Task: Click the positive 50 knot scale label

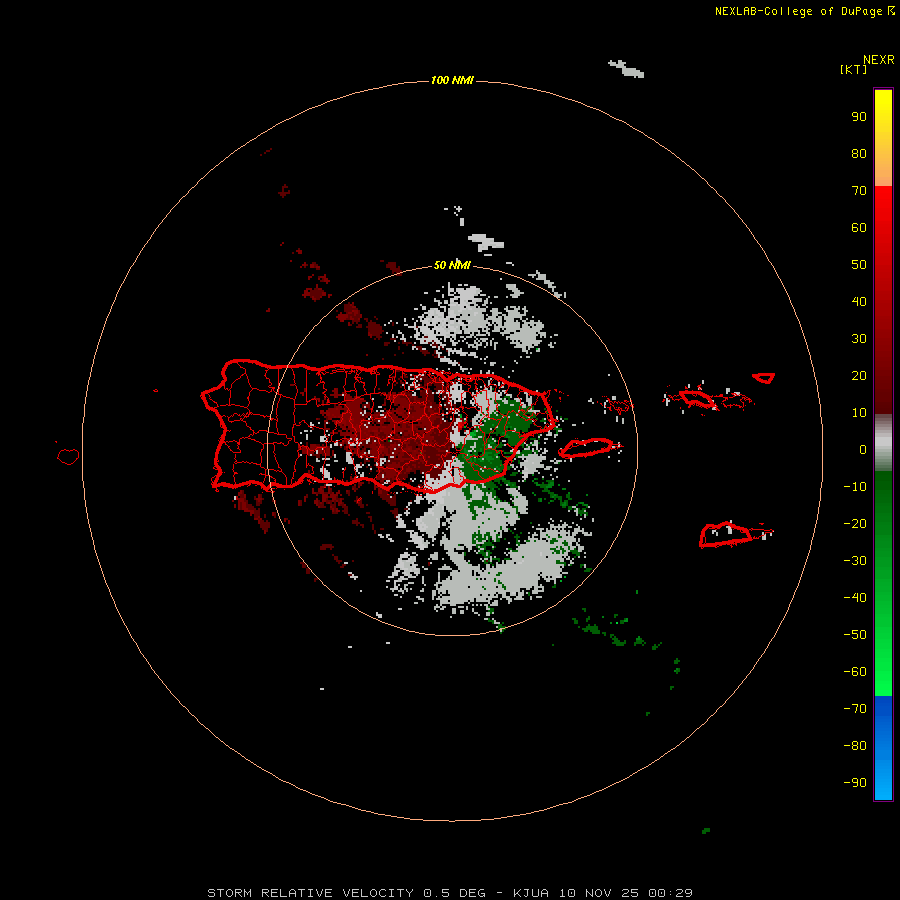Action: [859, 265]
